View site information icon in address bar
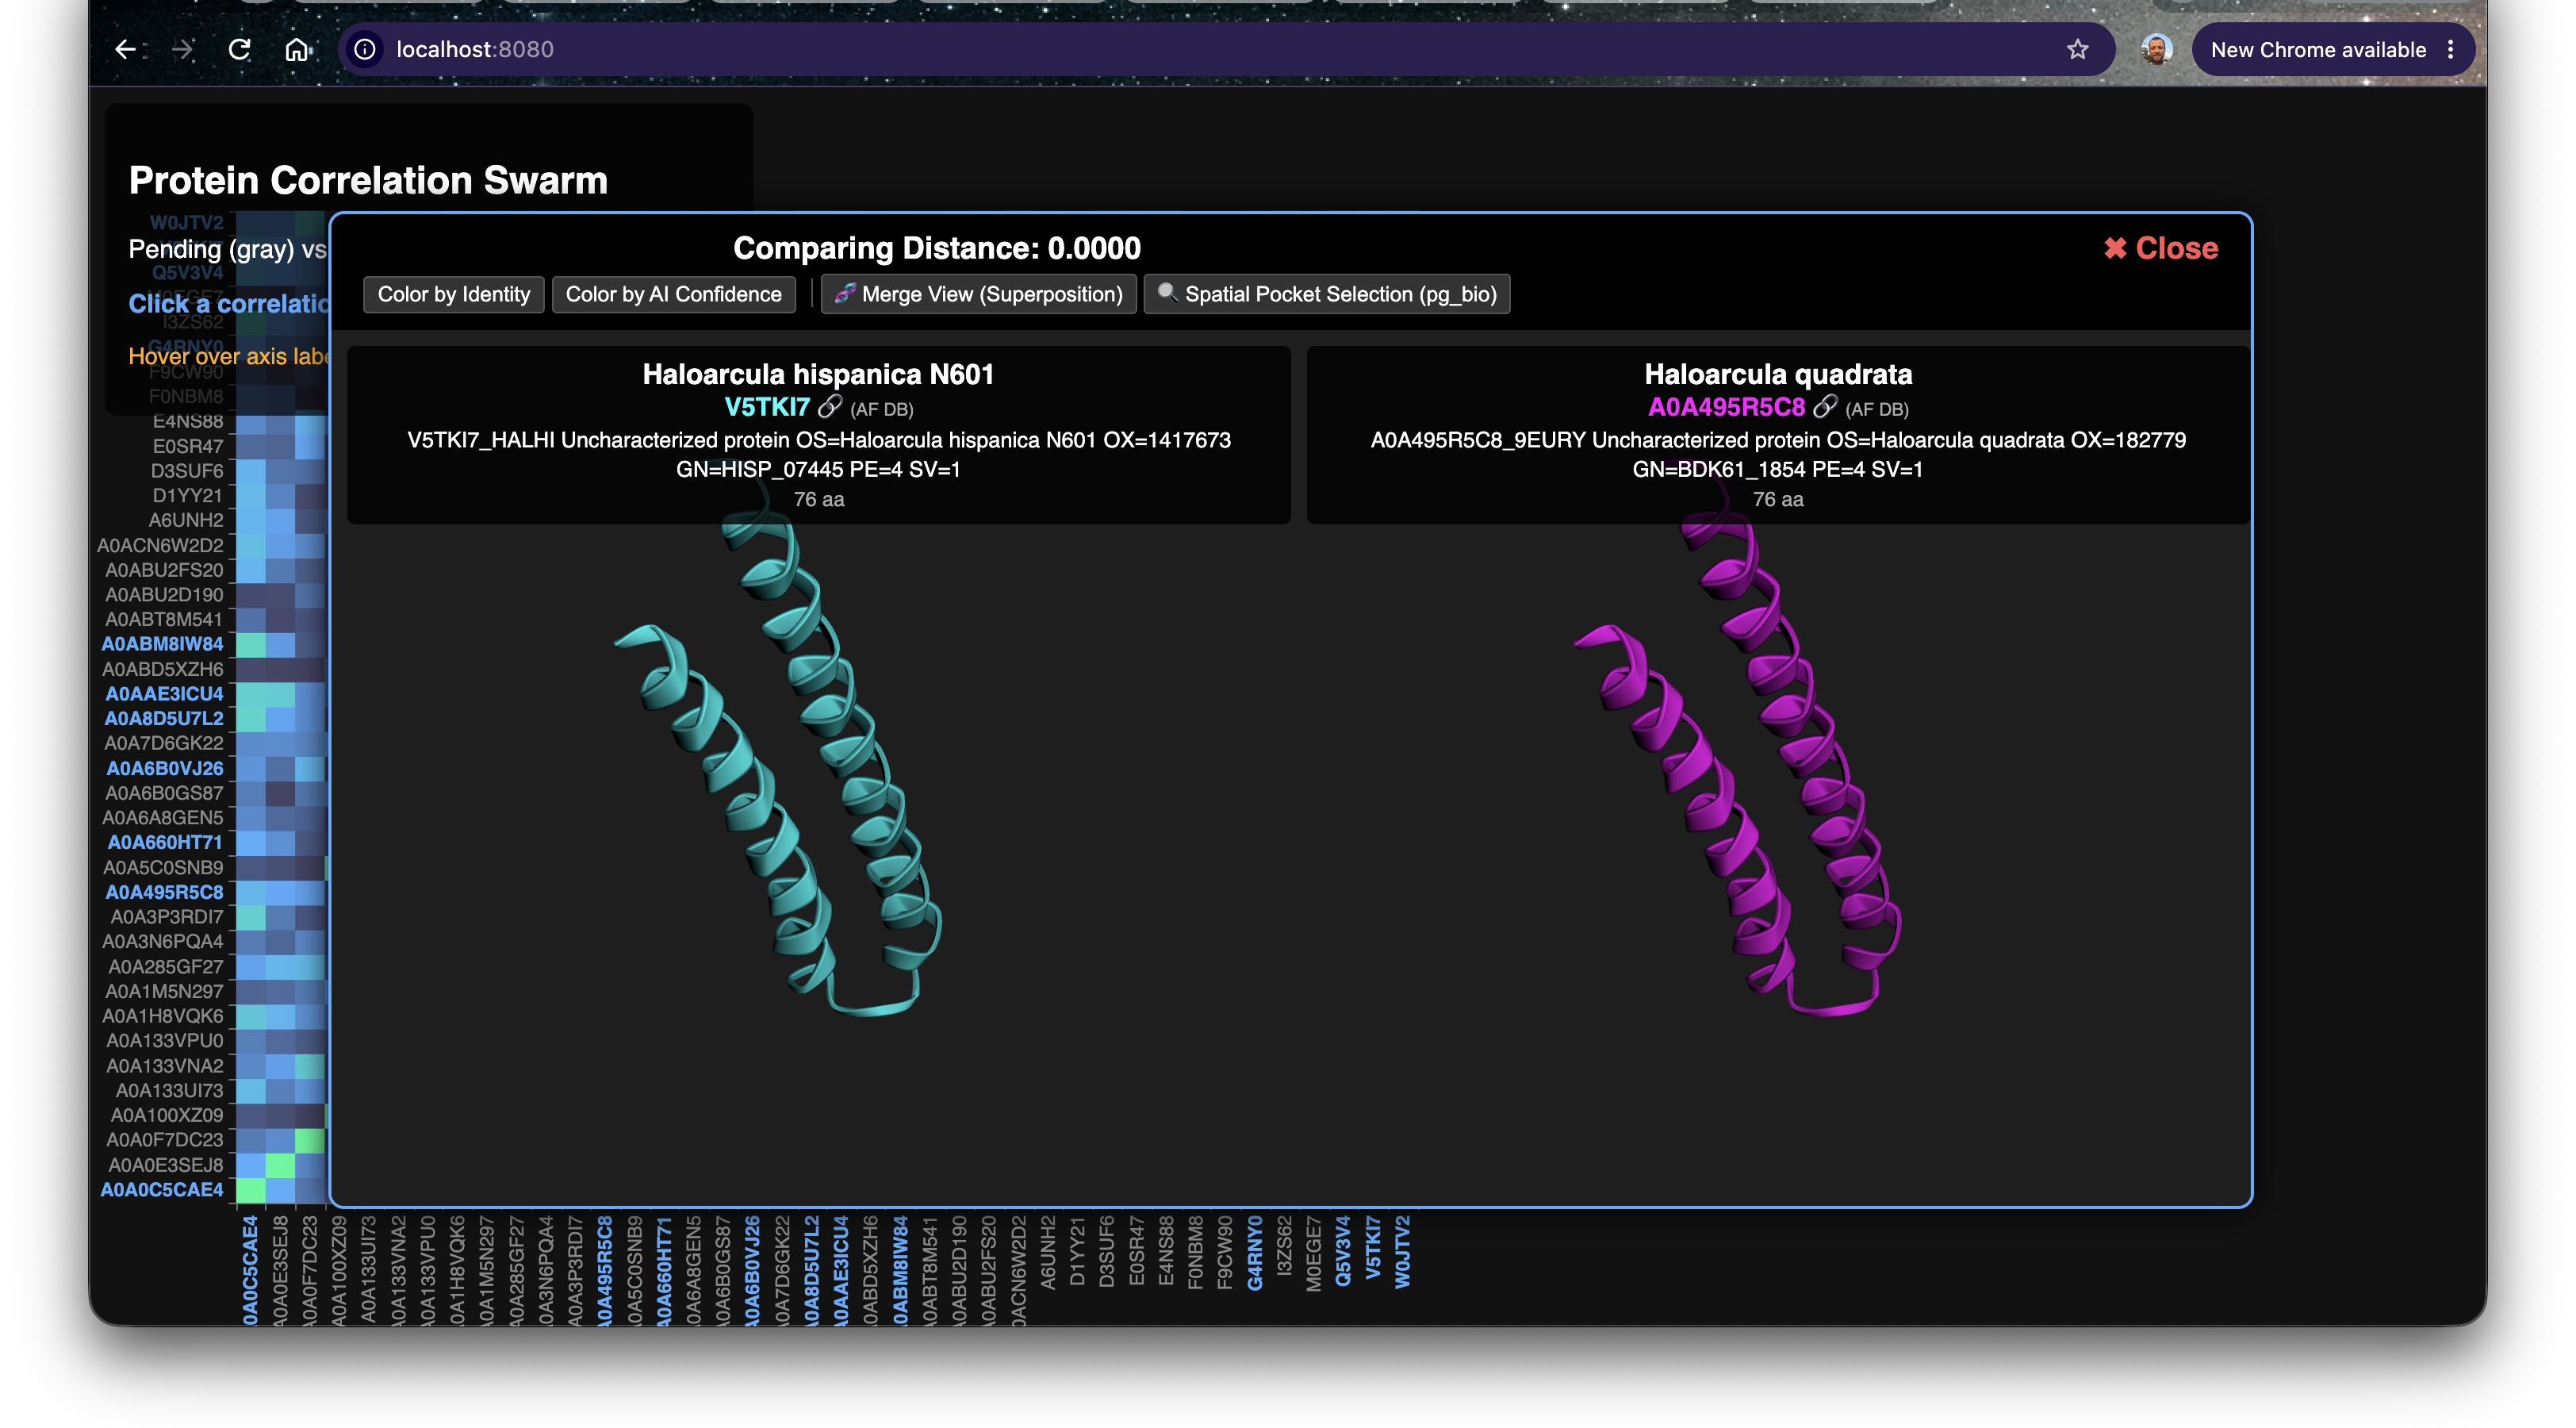The height and width of the screenshot is (1428, 2576). pos(365,49)
